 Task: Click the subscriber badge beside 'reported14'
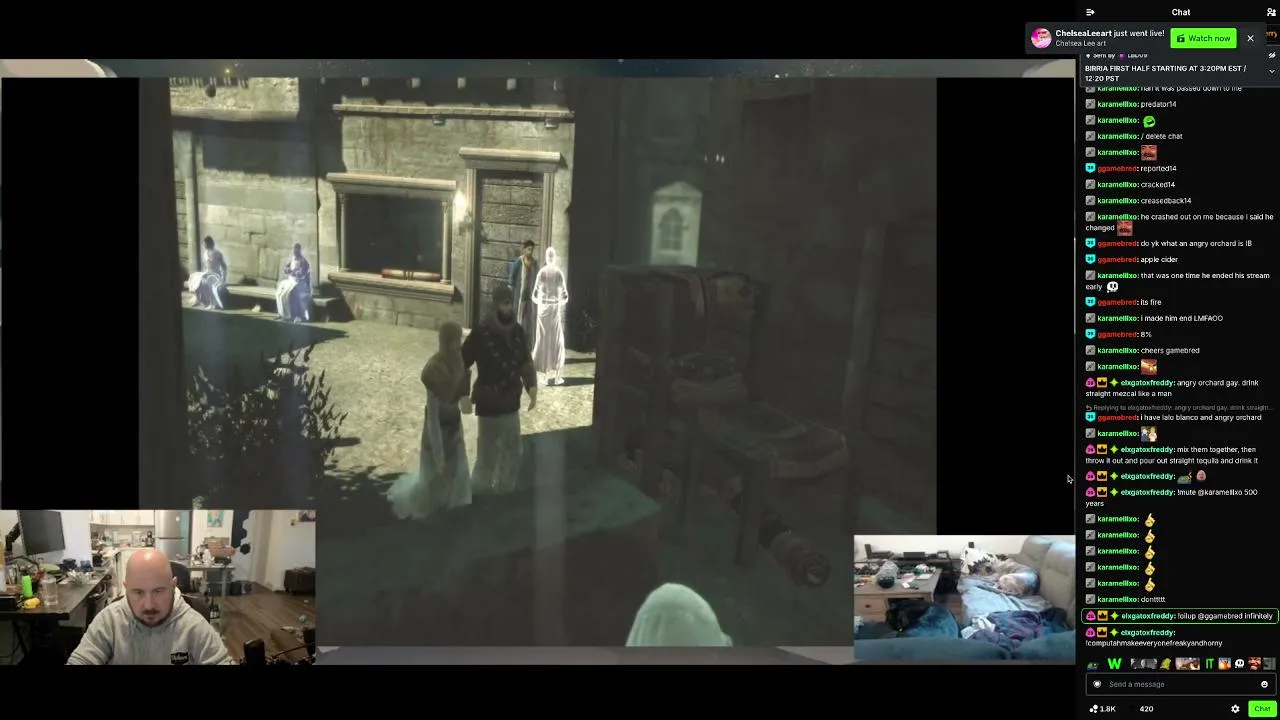click(1091, 168)
